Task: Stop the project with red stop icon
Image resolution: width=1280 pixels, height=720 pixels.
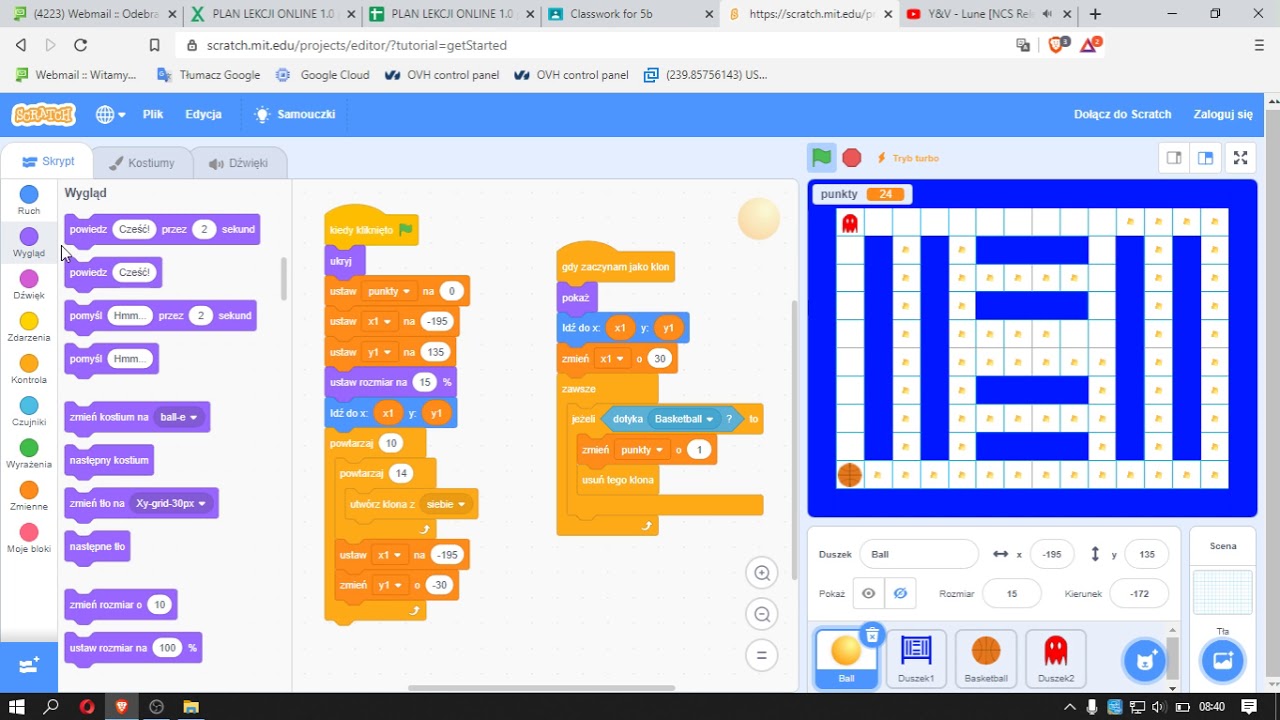Action: pyautogui.click(x=852, y=158)
